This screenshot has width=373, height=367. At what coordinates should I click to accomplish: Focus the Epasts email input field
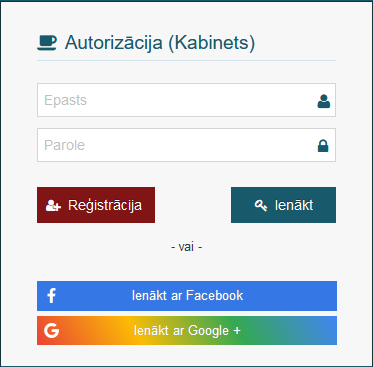pos(186,100)
